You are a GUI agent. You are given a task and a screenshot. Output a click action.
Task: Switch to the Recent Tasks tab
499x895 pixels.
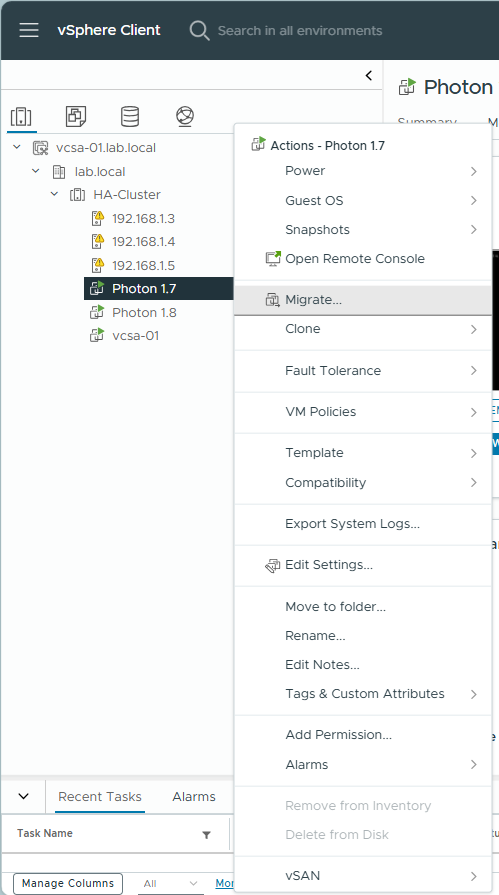pyautogui.click(x=100, y=797)
